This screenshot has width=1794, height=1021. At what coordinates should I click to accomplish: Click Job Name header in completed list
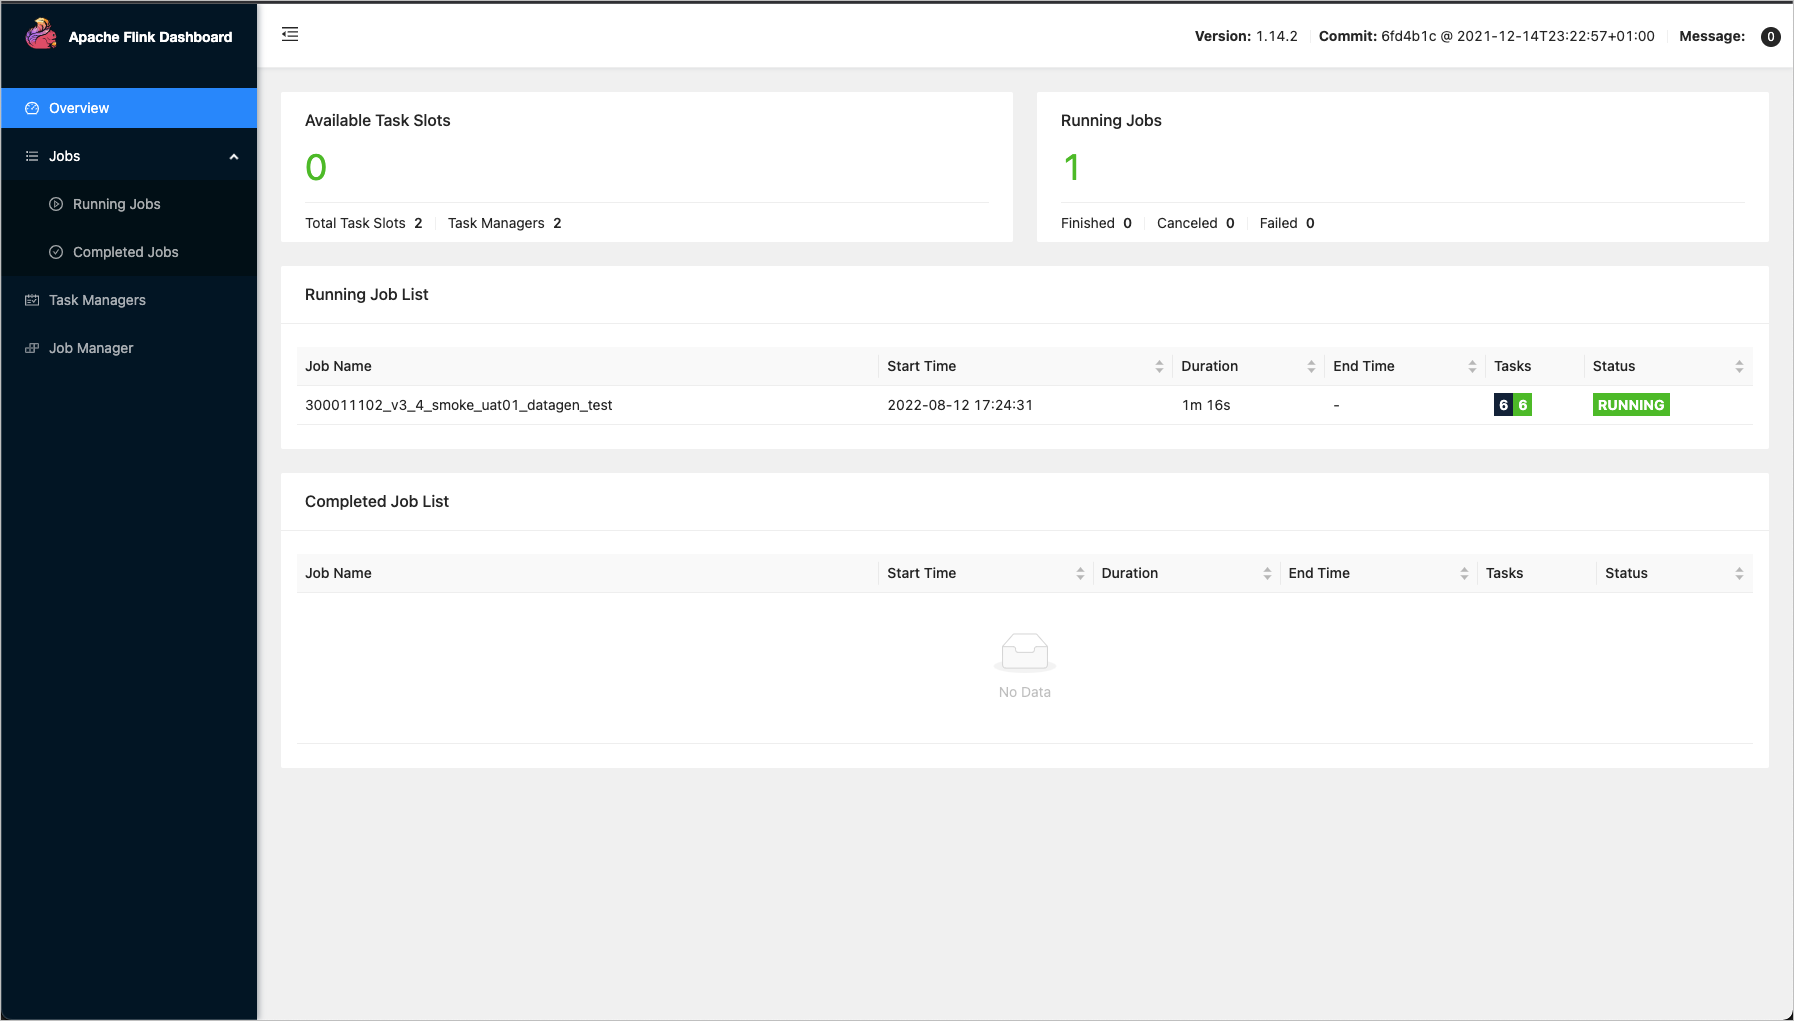(338, 573)
